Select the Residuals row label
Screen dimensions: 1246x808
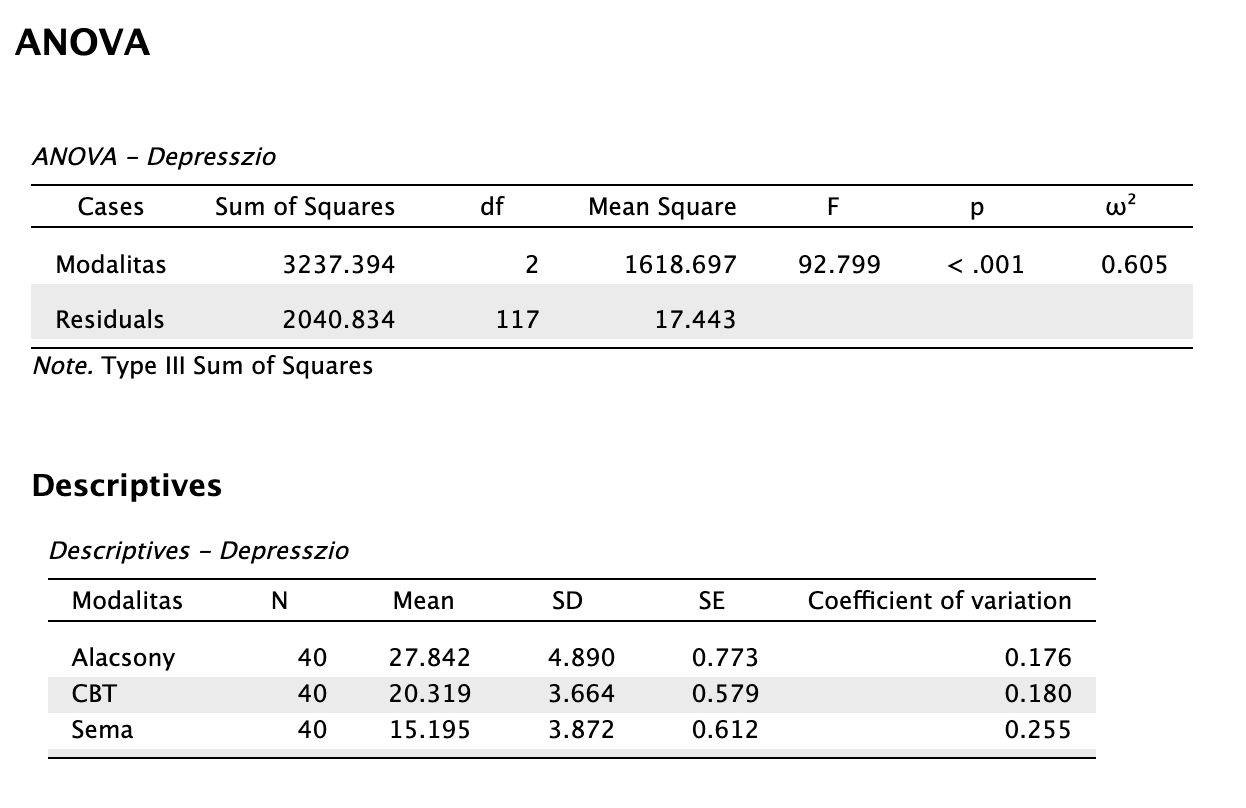pyautogui.click(x=110, y=320)
